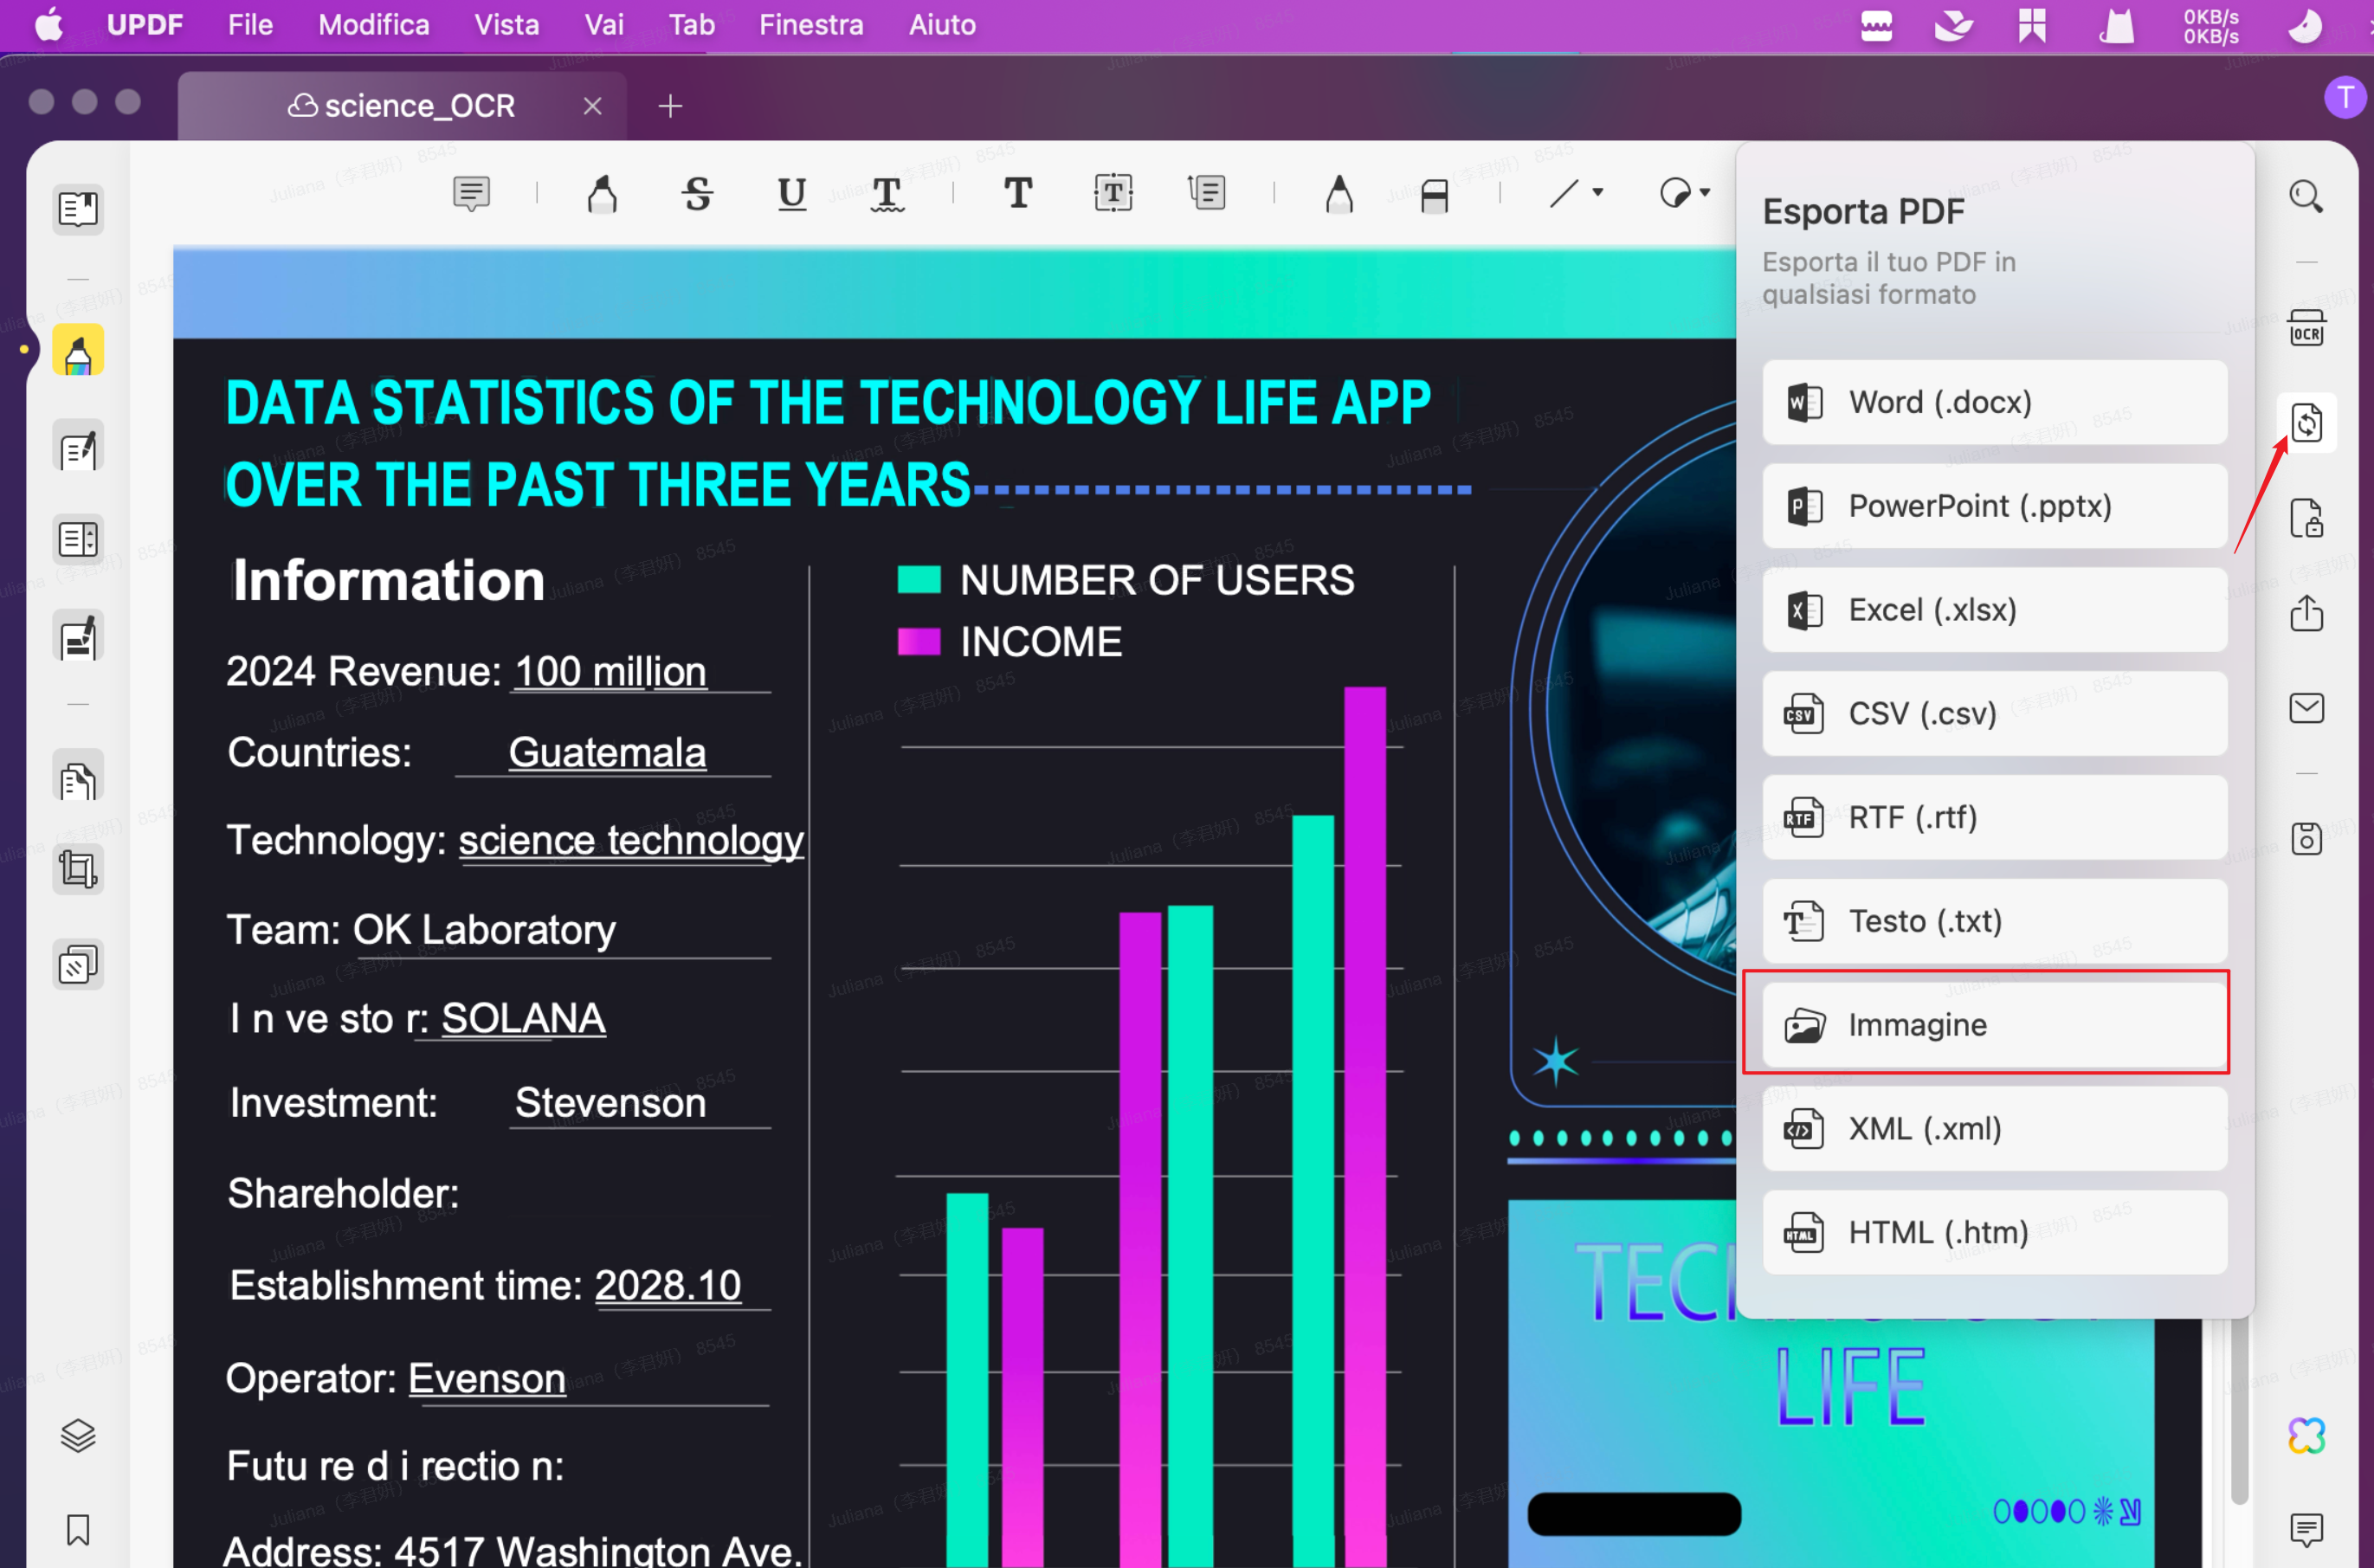Export PDF as XML (.xml)
The image size is (2374, 1568).
click(1994, 1129)
